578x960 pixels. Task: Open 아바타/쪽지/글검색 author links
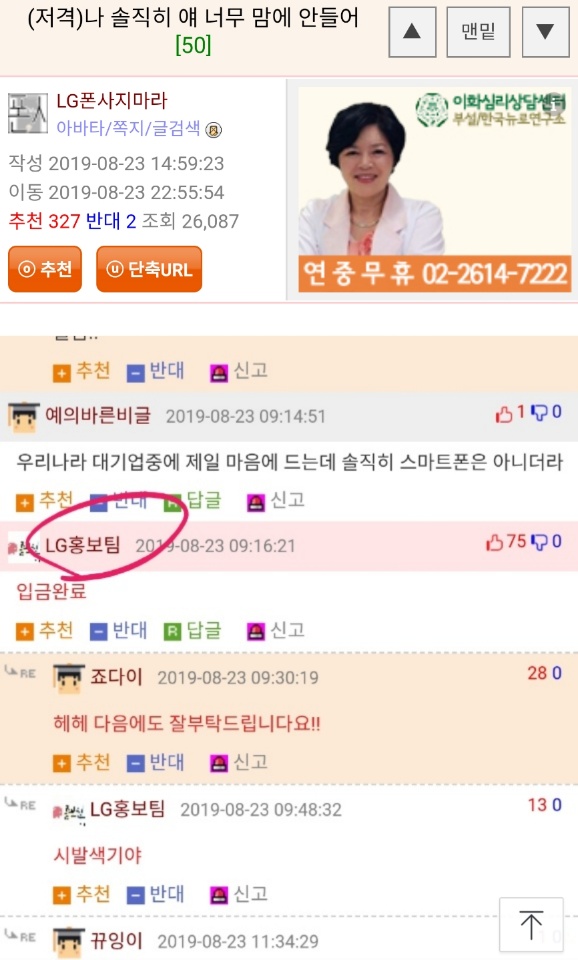click(x=128, y=128)
